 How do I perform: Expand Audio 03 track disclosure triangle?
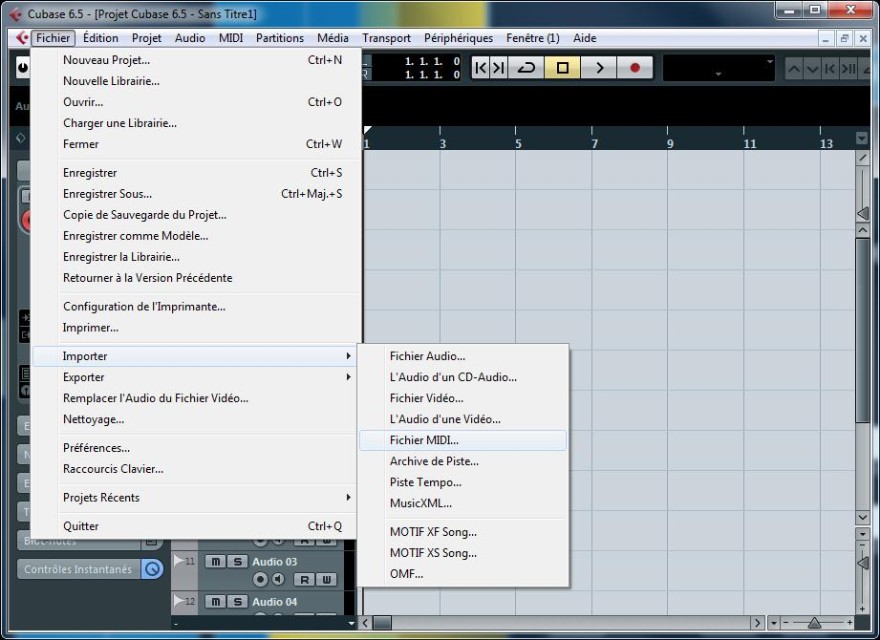(178, 561)
